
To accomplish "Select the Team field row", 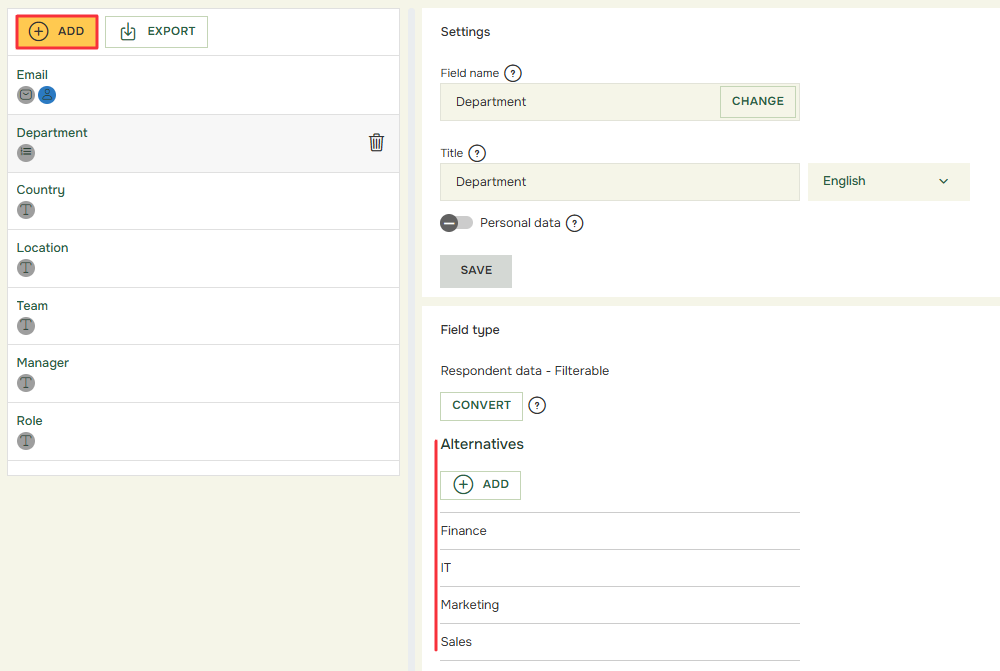I will 203,316.
